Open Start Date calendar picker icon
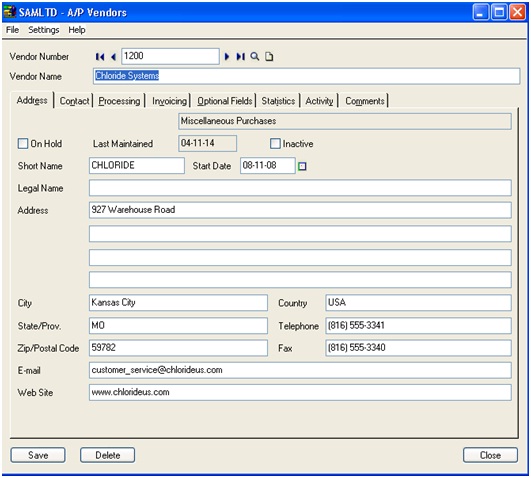The image size is (531, 478). (x=302, y=166)
